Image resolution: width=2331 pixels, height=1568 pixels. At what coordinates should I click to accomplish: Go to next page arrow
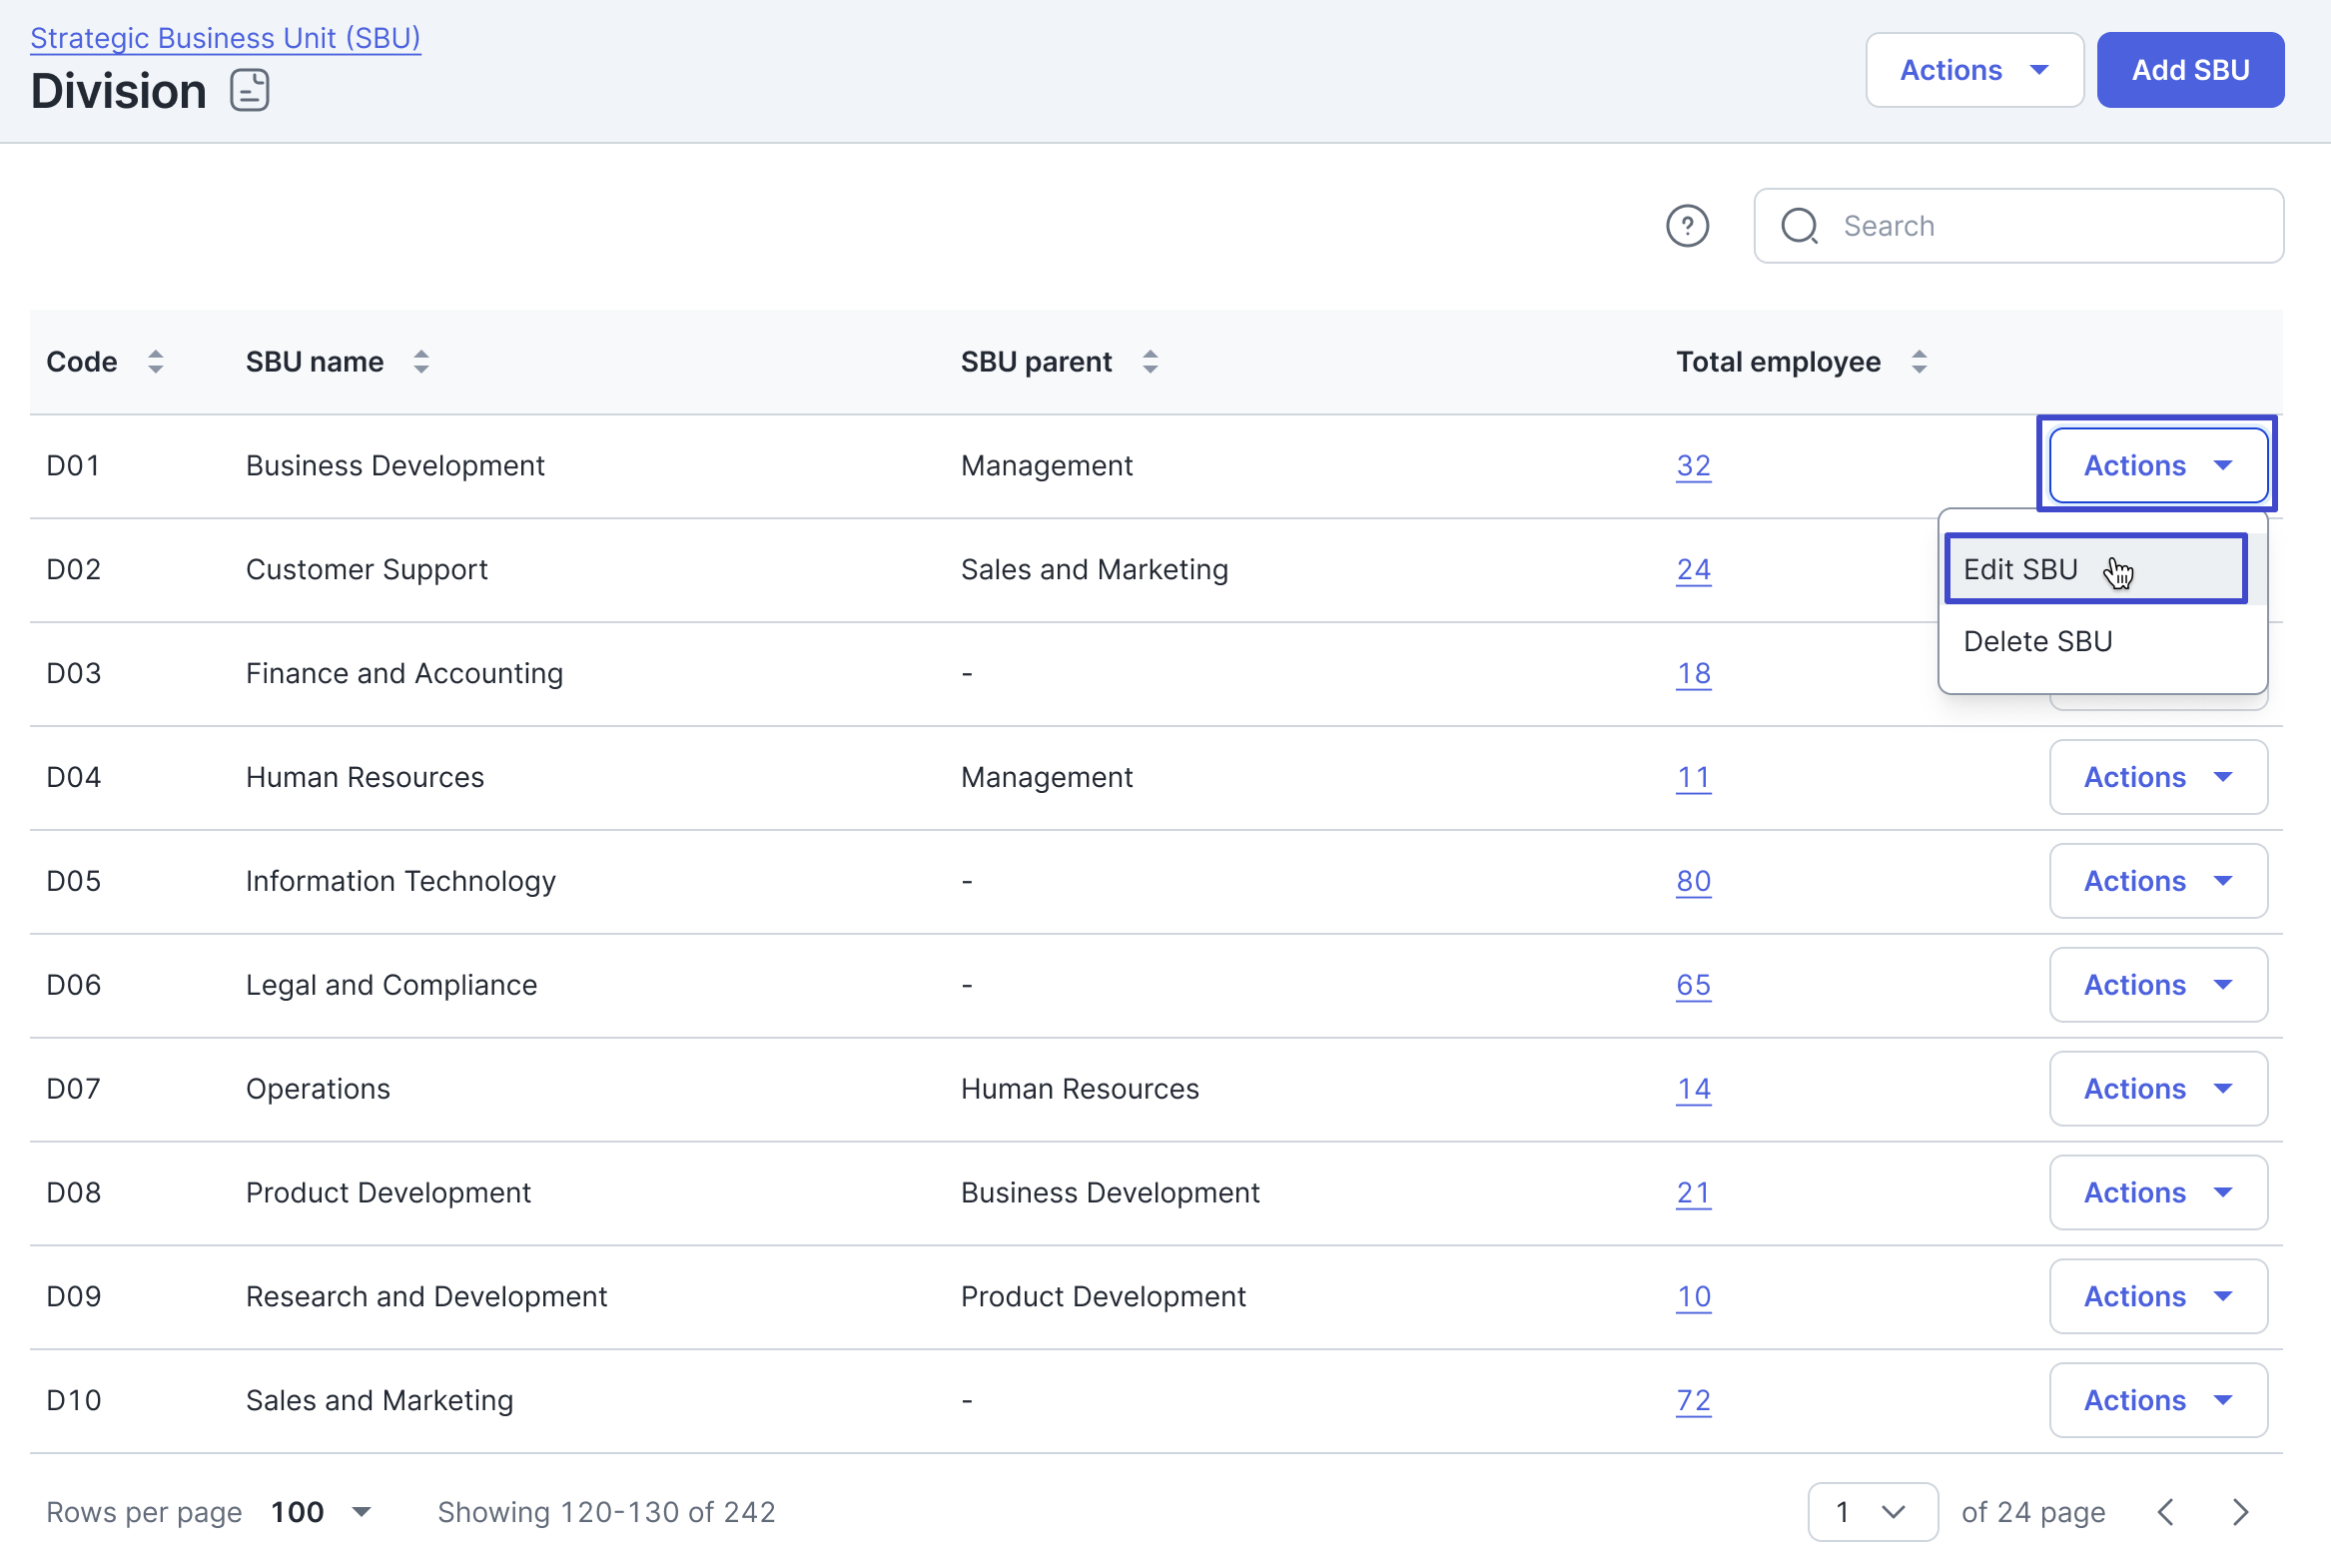coord(2240,1512)
